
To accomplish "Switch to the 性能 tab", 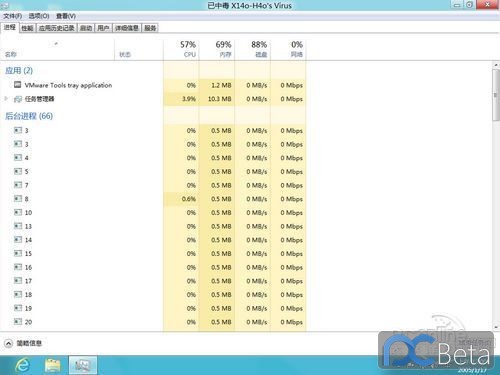I will coord(27,28).
